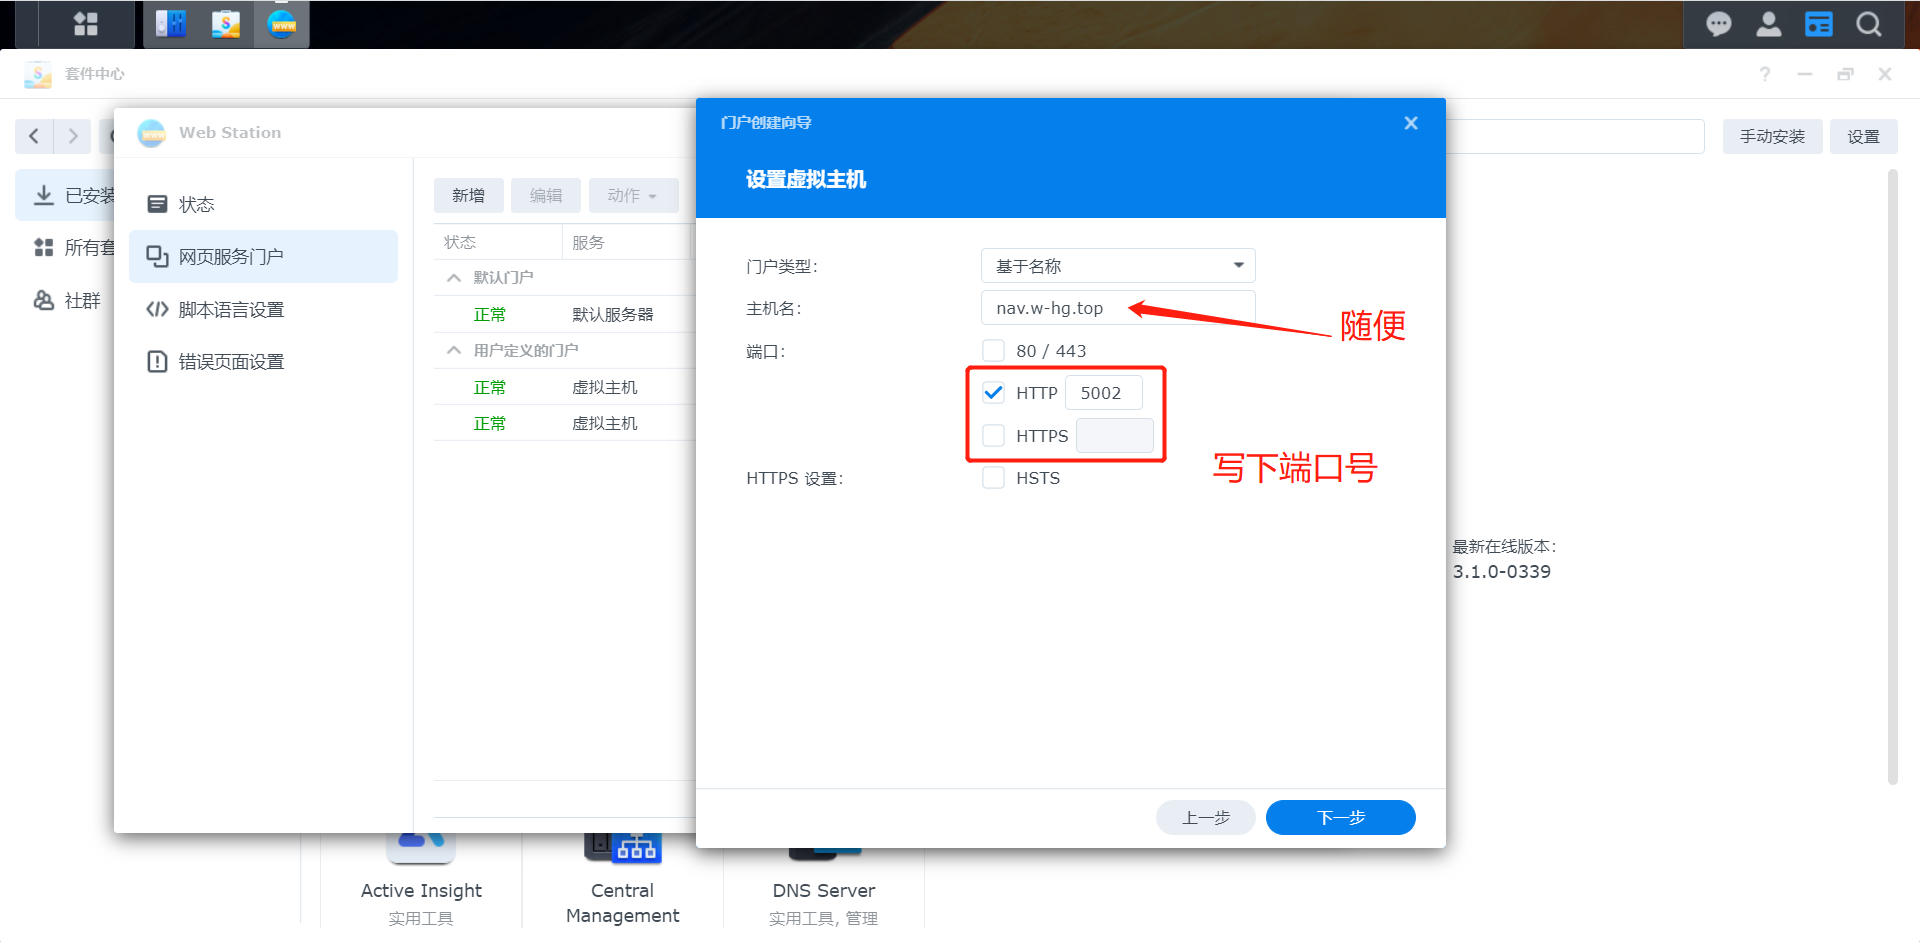1920x942 pixels.
Task: Click the Package Center help question mark
Action: point(1765,74)
